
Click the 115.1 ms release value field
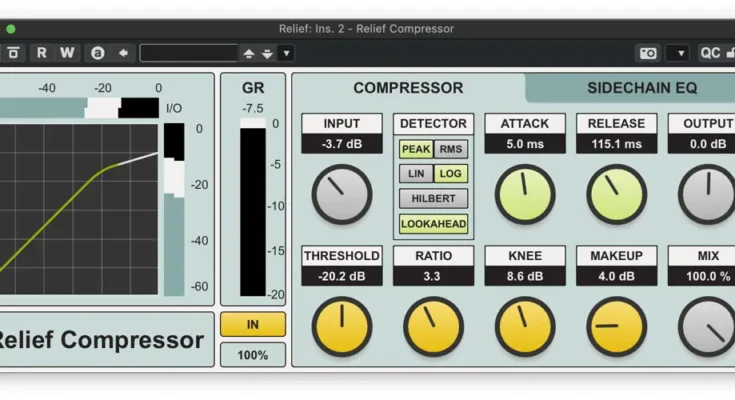pos(616,144)
